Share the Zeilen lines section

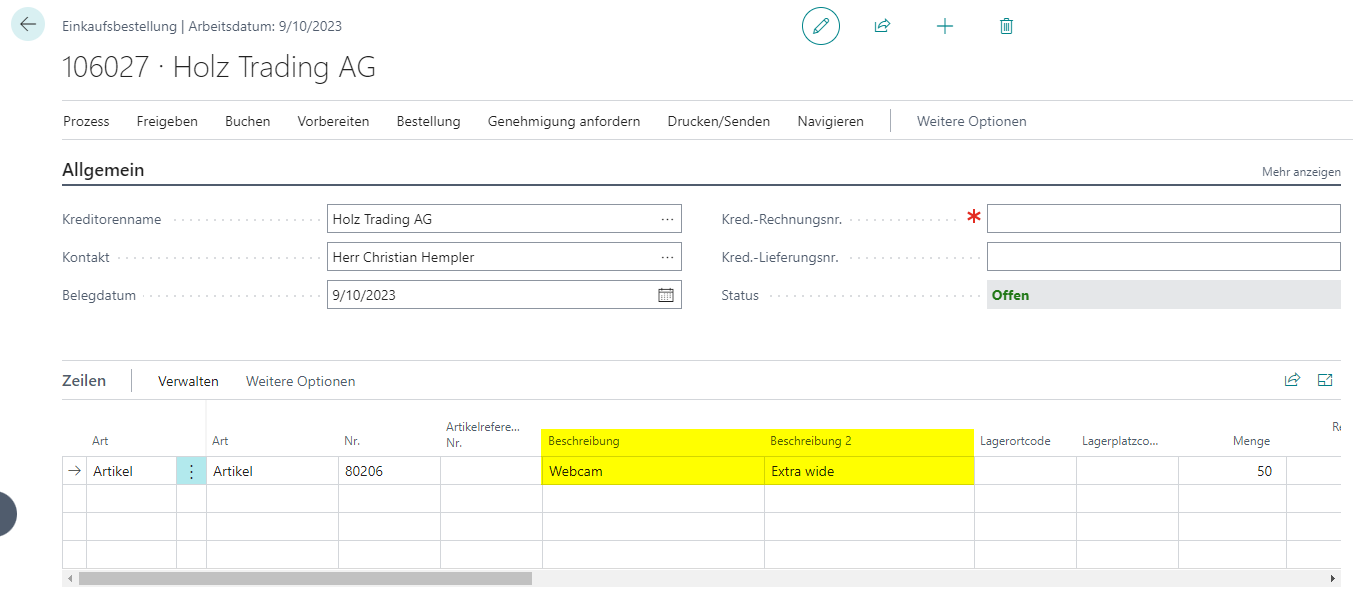pyautogui.click(x=1292, y=380)
